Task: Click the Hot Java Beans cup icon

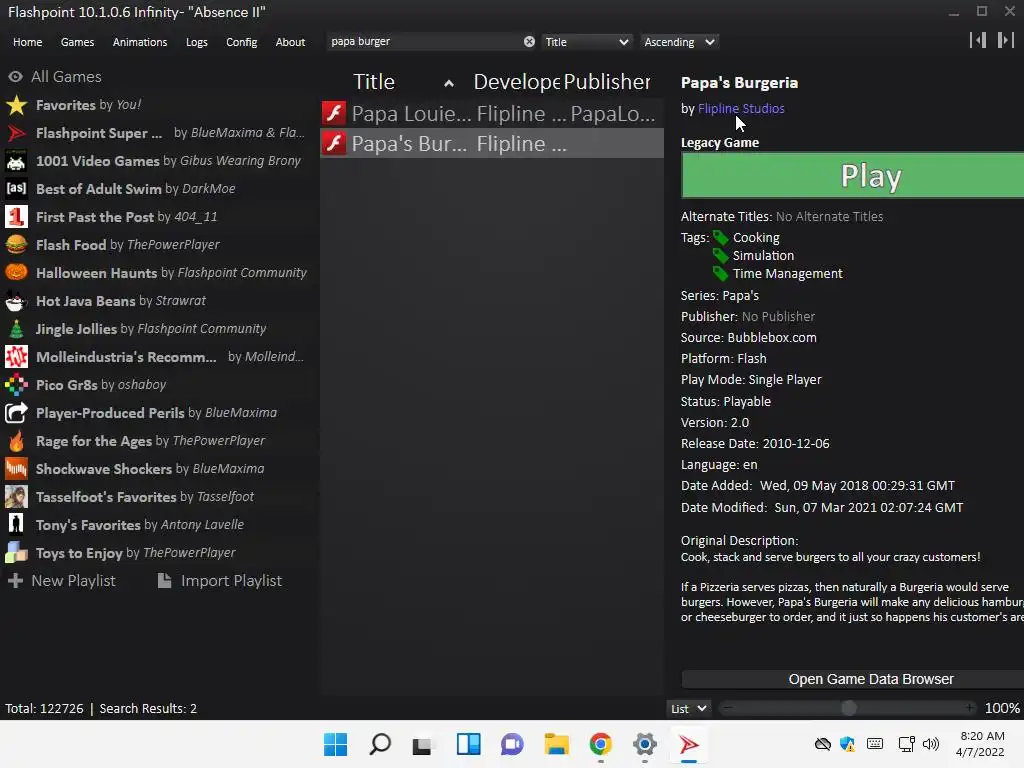Action: click(x=16, y=300)
